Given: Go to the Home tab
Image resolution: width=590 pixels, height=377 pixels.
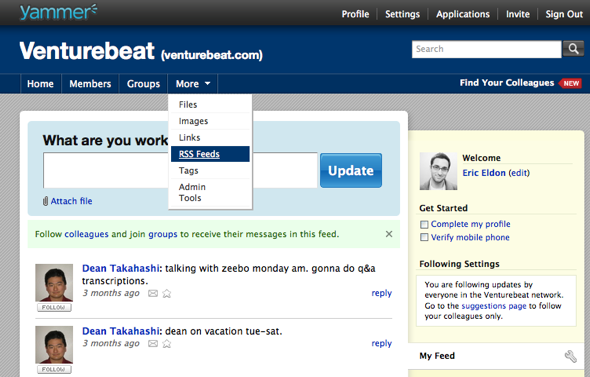Looking at the screenshot, I should [40, 84].
